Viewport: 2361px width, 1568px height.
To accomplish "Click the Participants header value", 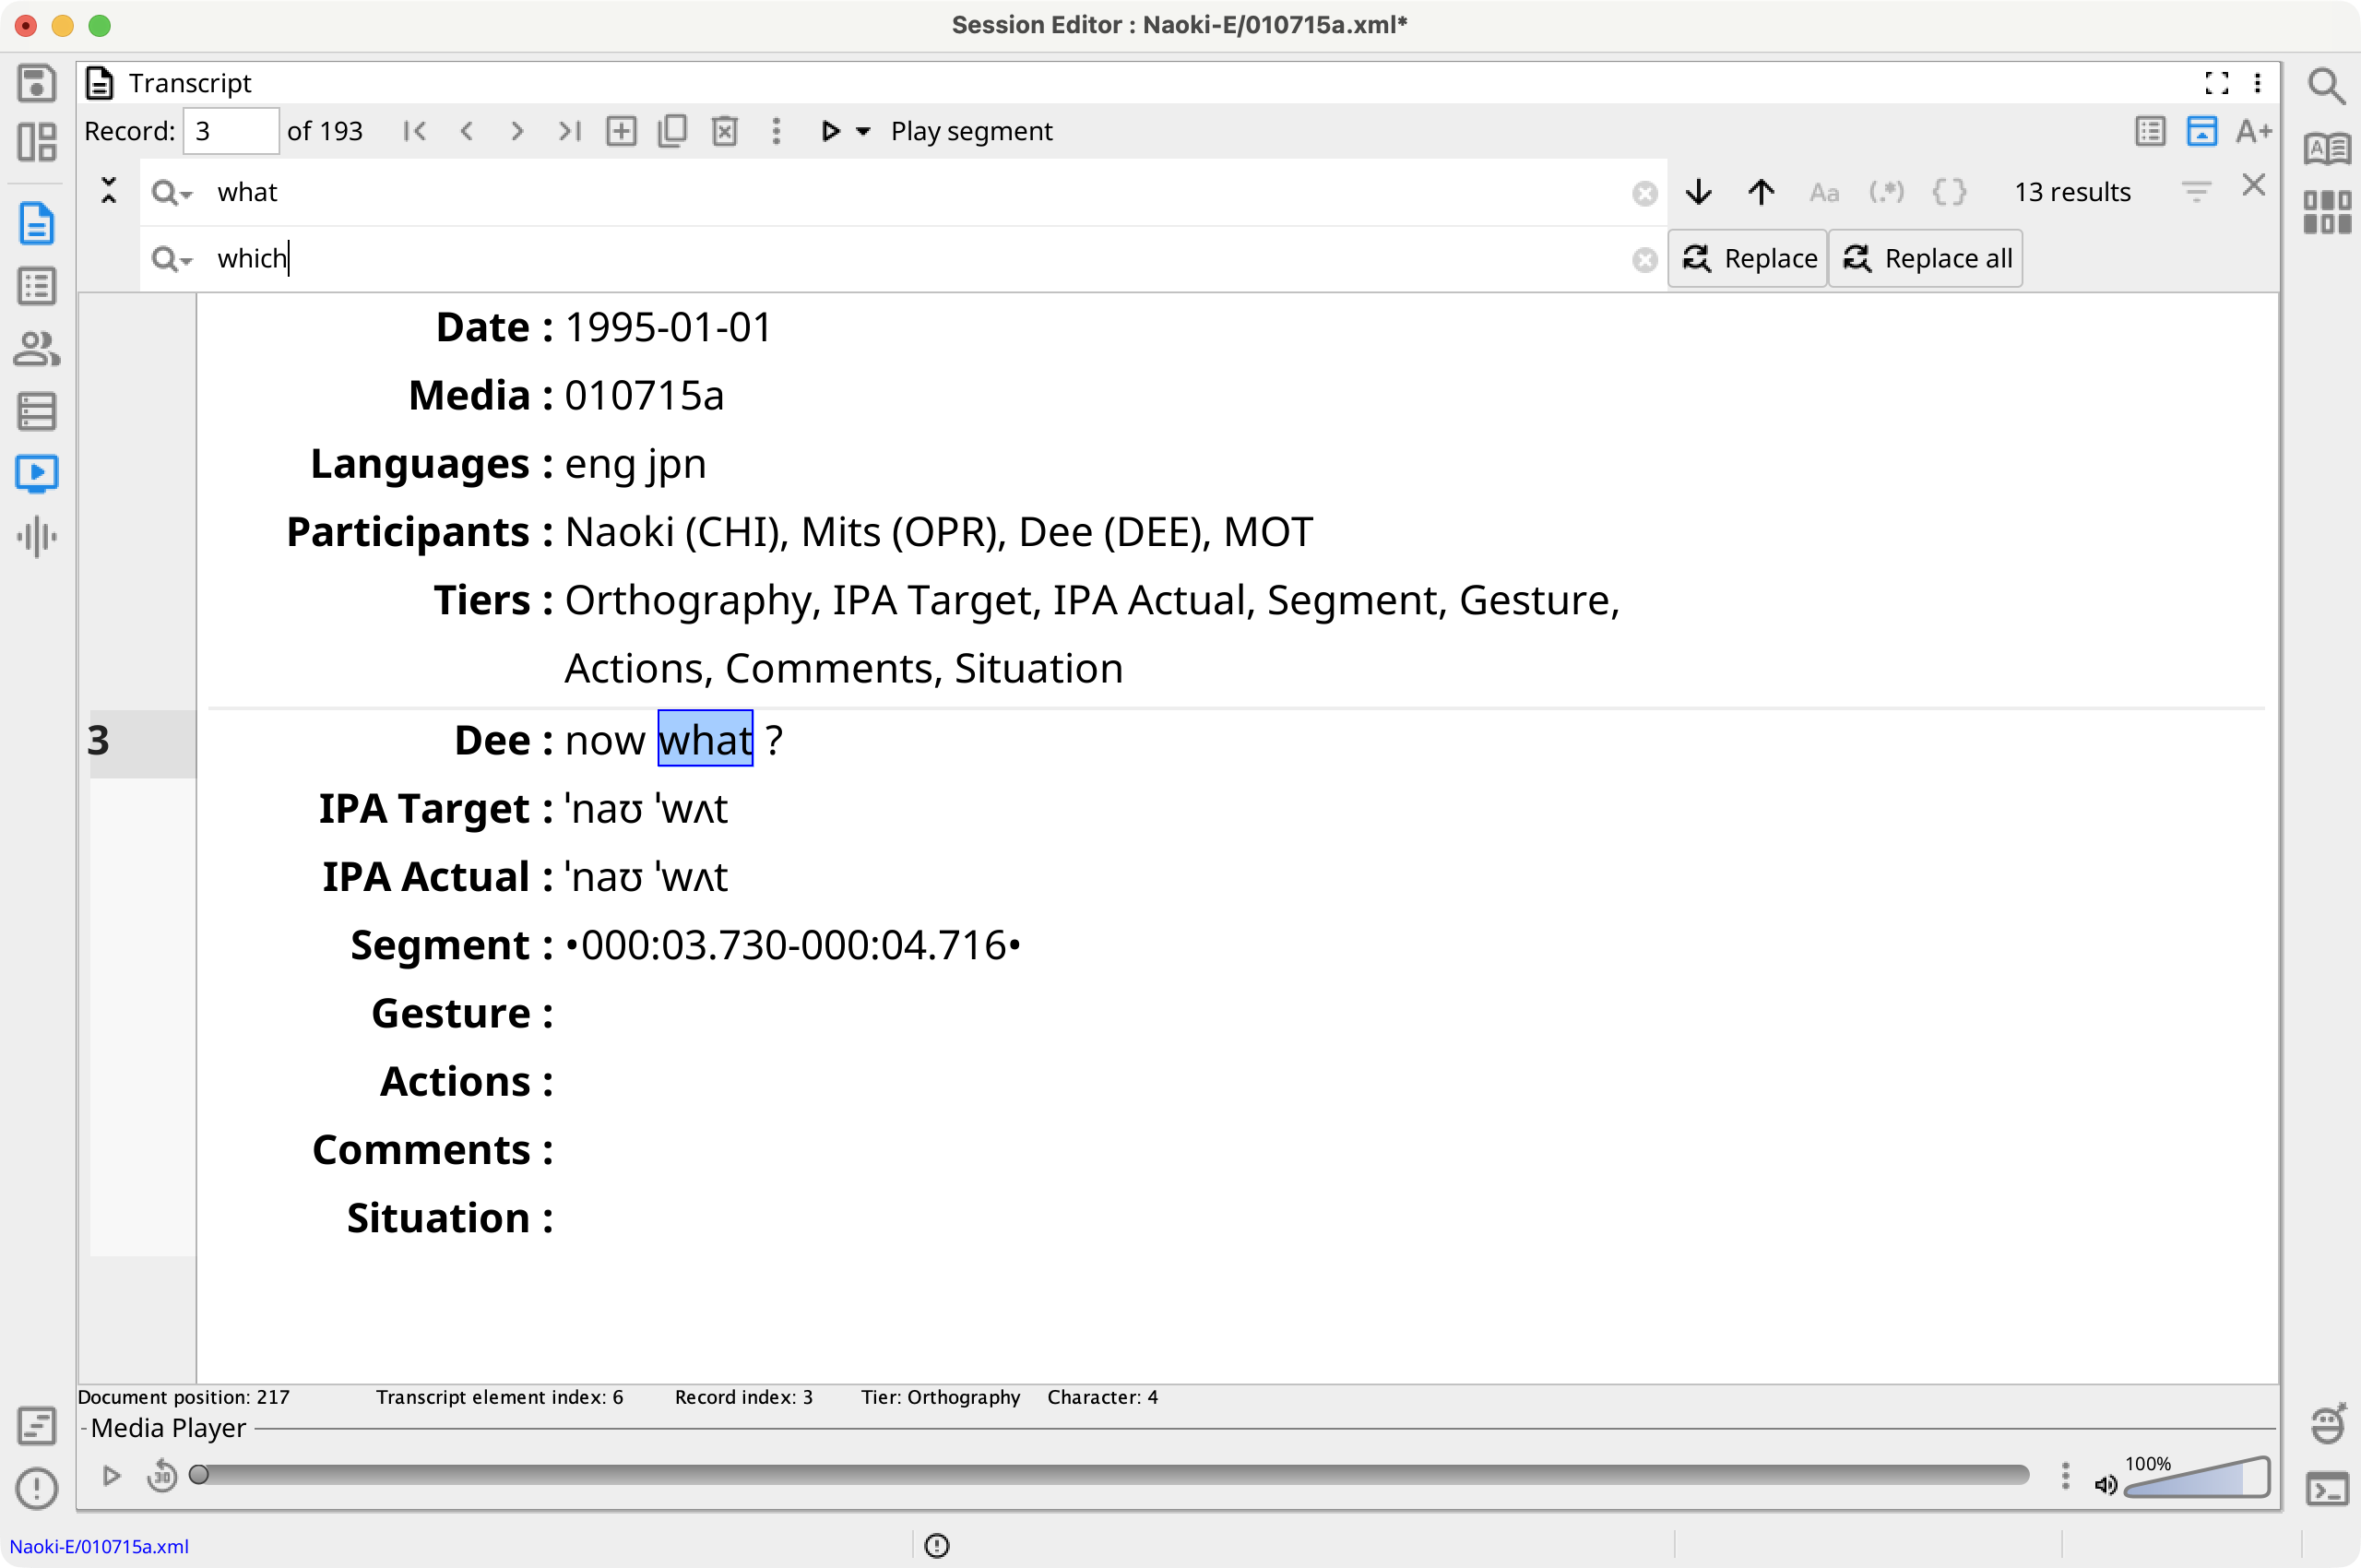I will [938, 532].
